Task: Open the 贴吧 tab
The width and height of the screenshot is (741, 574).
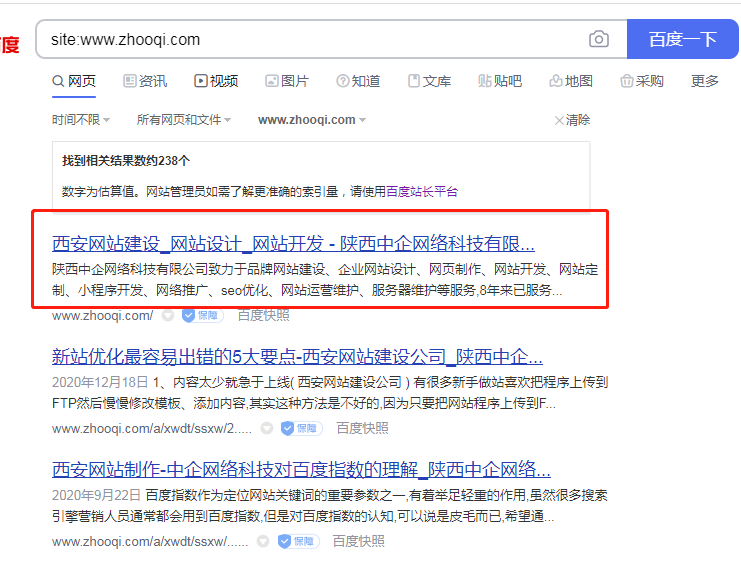Action: tap(500, 81)
